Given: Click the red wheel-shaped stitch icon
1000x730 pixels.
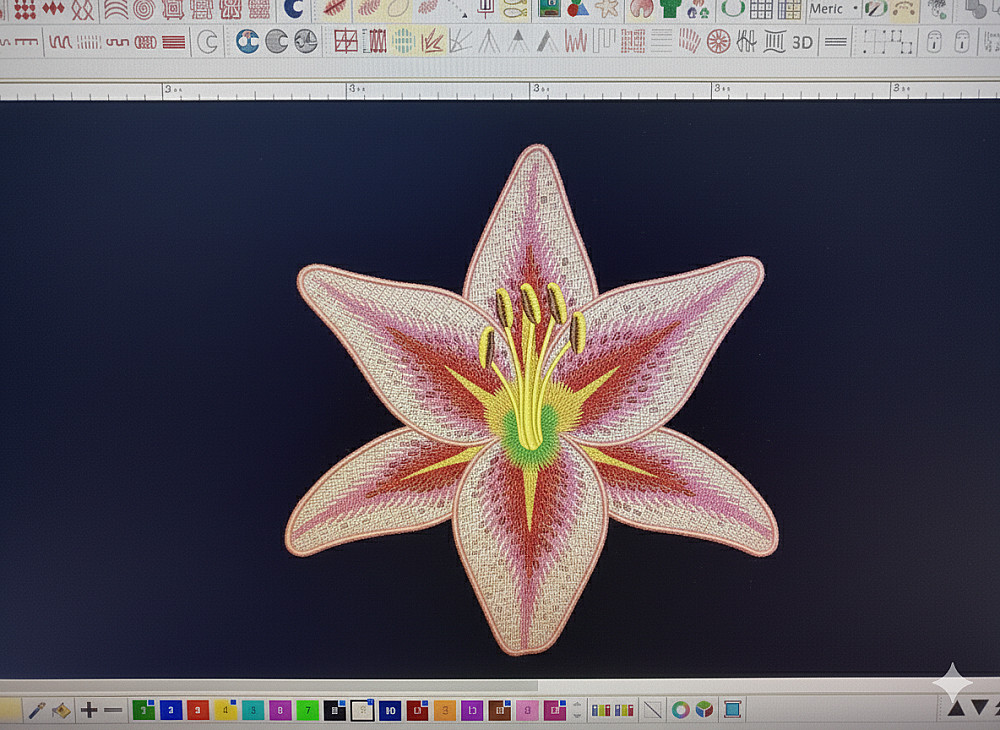Looking at the screenshot, I should 718,42.
